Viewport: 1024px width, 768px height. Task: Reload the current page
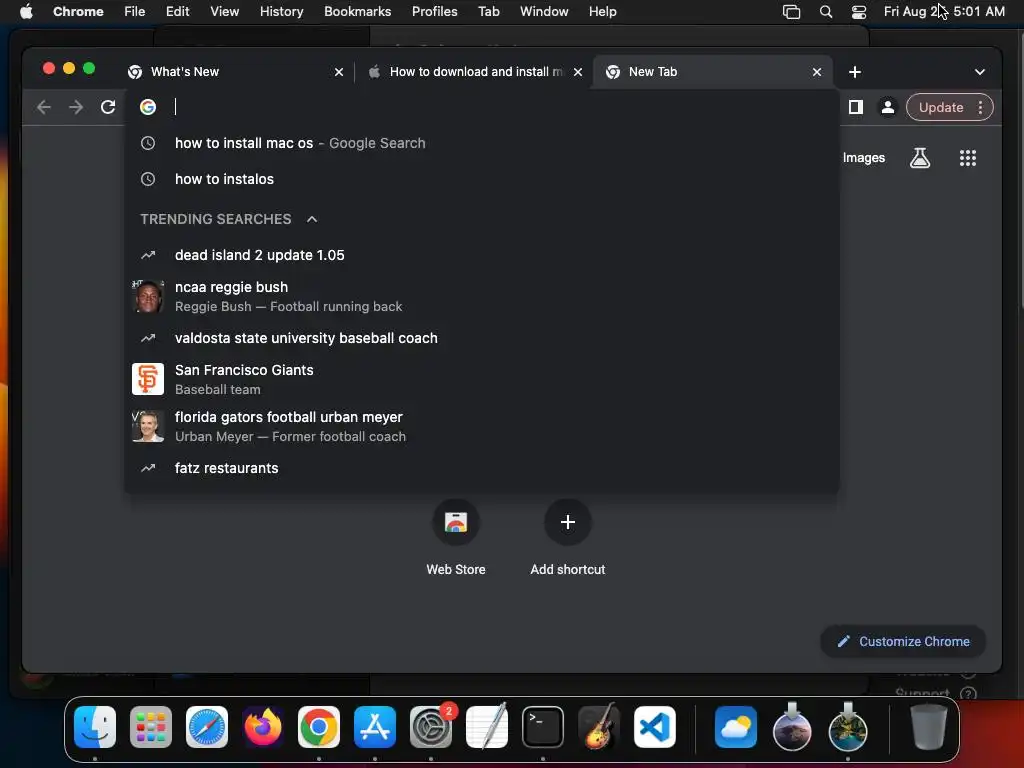[108, 107]
